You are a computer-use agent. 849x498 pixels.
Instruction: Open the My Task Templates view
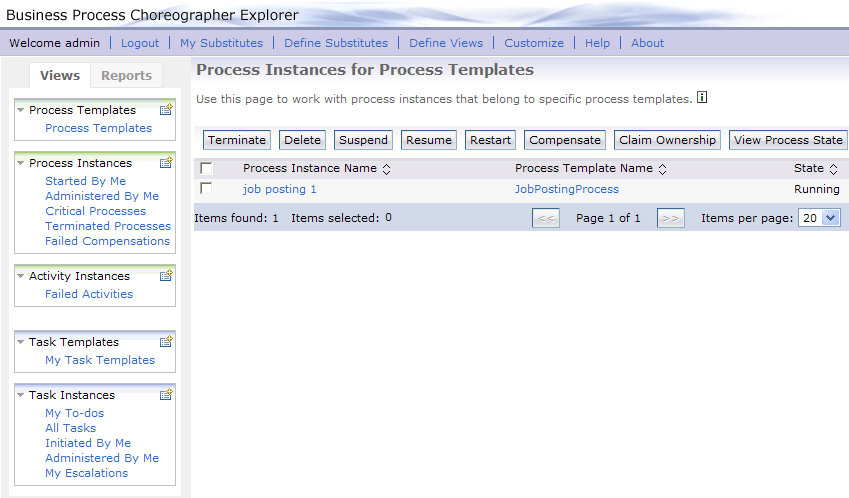point(100,360)
